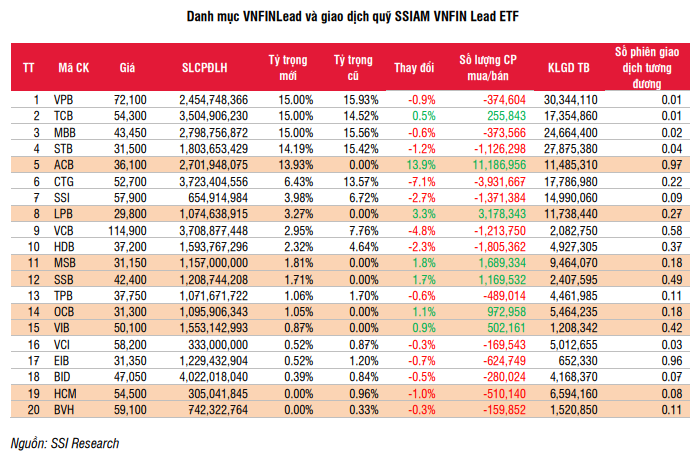Image resolution: width=694 pixels, height=458 pixels.
Task: Click VCI shares outstanding 333,000,000
Action: click(x=218, y=345)
